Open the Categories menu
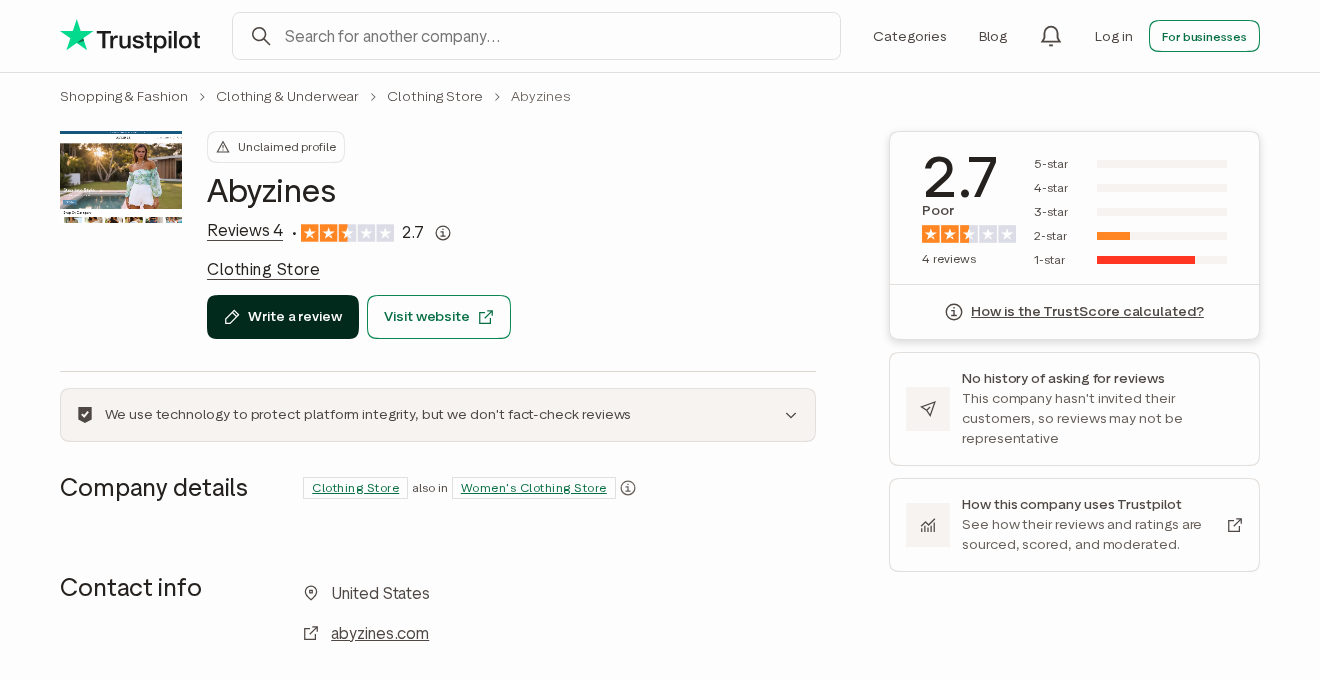The height and width of the screenshot is (680, 1320). tap(910, 36)
